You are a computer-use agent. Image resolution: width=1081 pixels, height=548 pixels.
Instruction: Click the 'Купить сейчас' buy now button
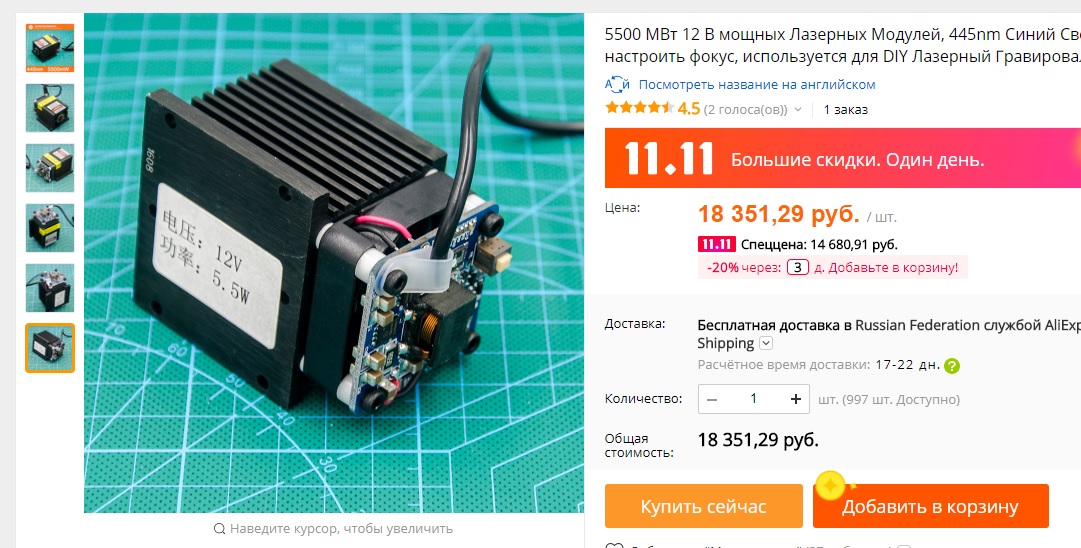click(704, 506)
